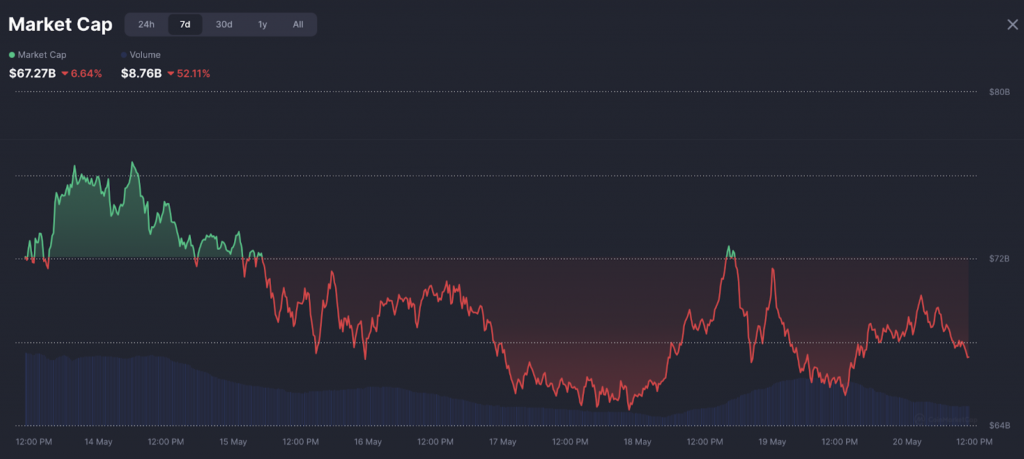1024x459 pixels.
Task: Choose the 30d time range tab
Action: click(224, 24)
